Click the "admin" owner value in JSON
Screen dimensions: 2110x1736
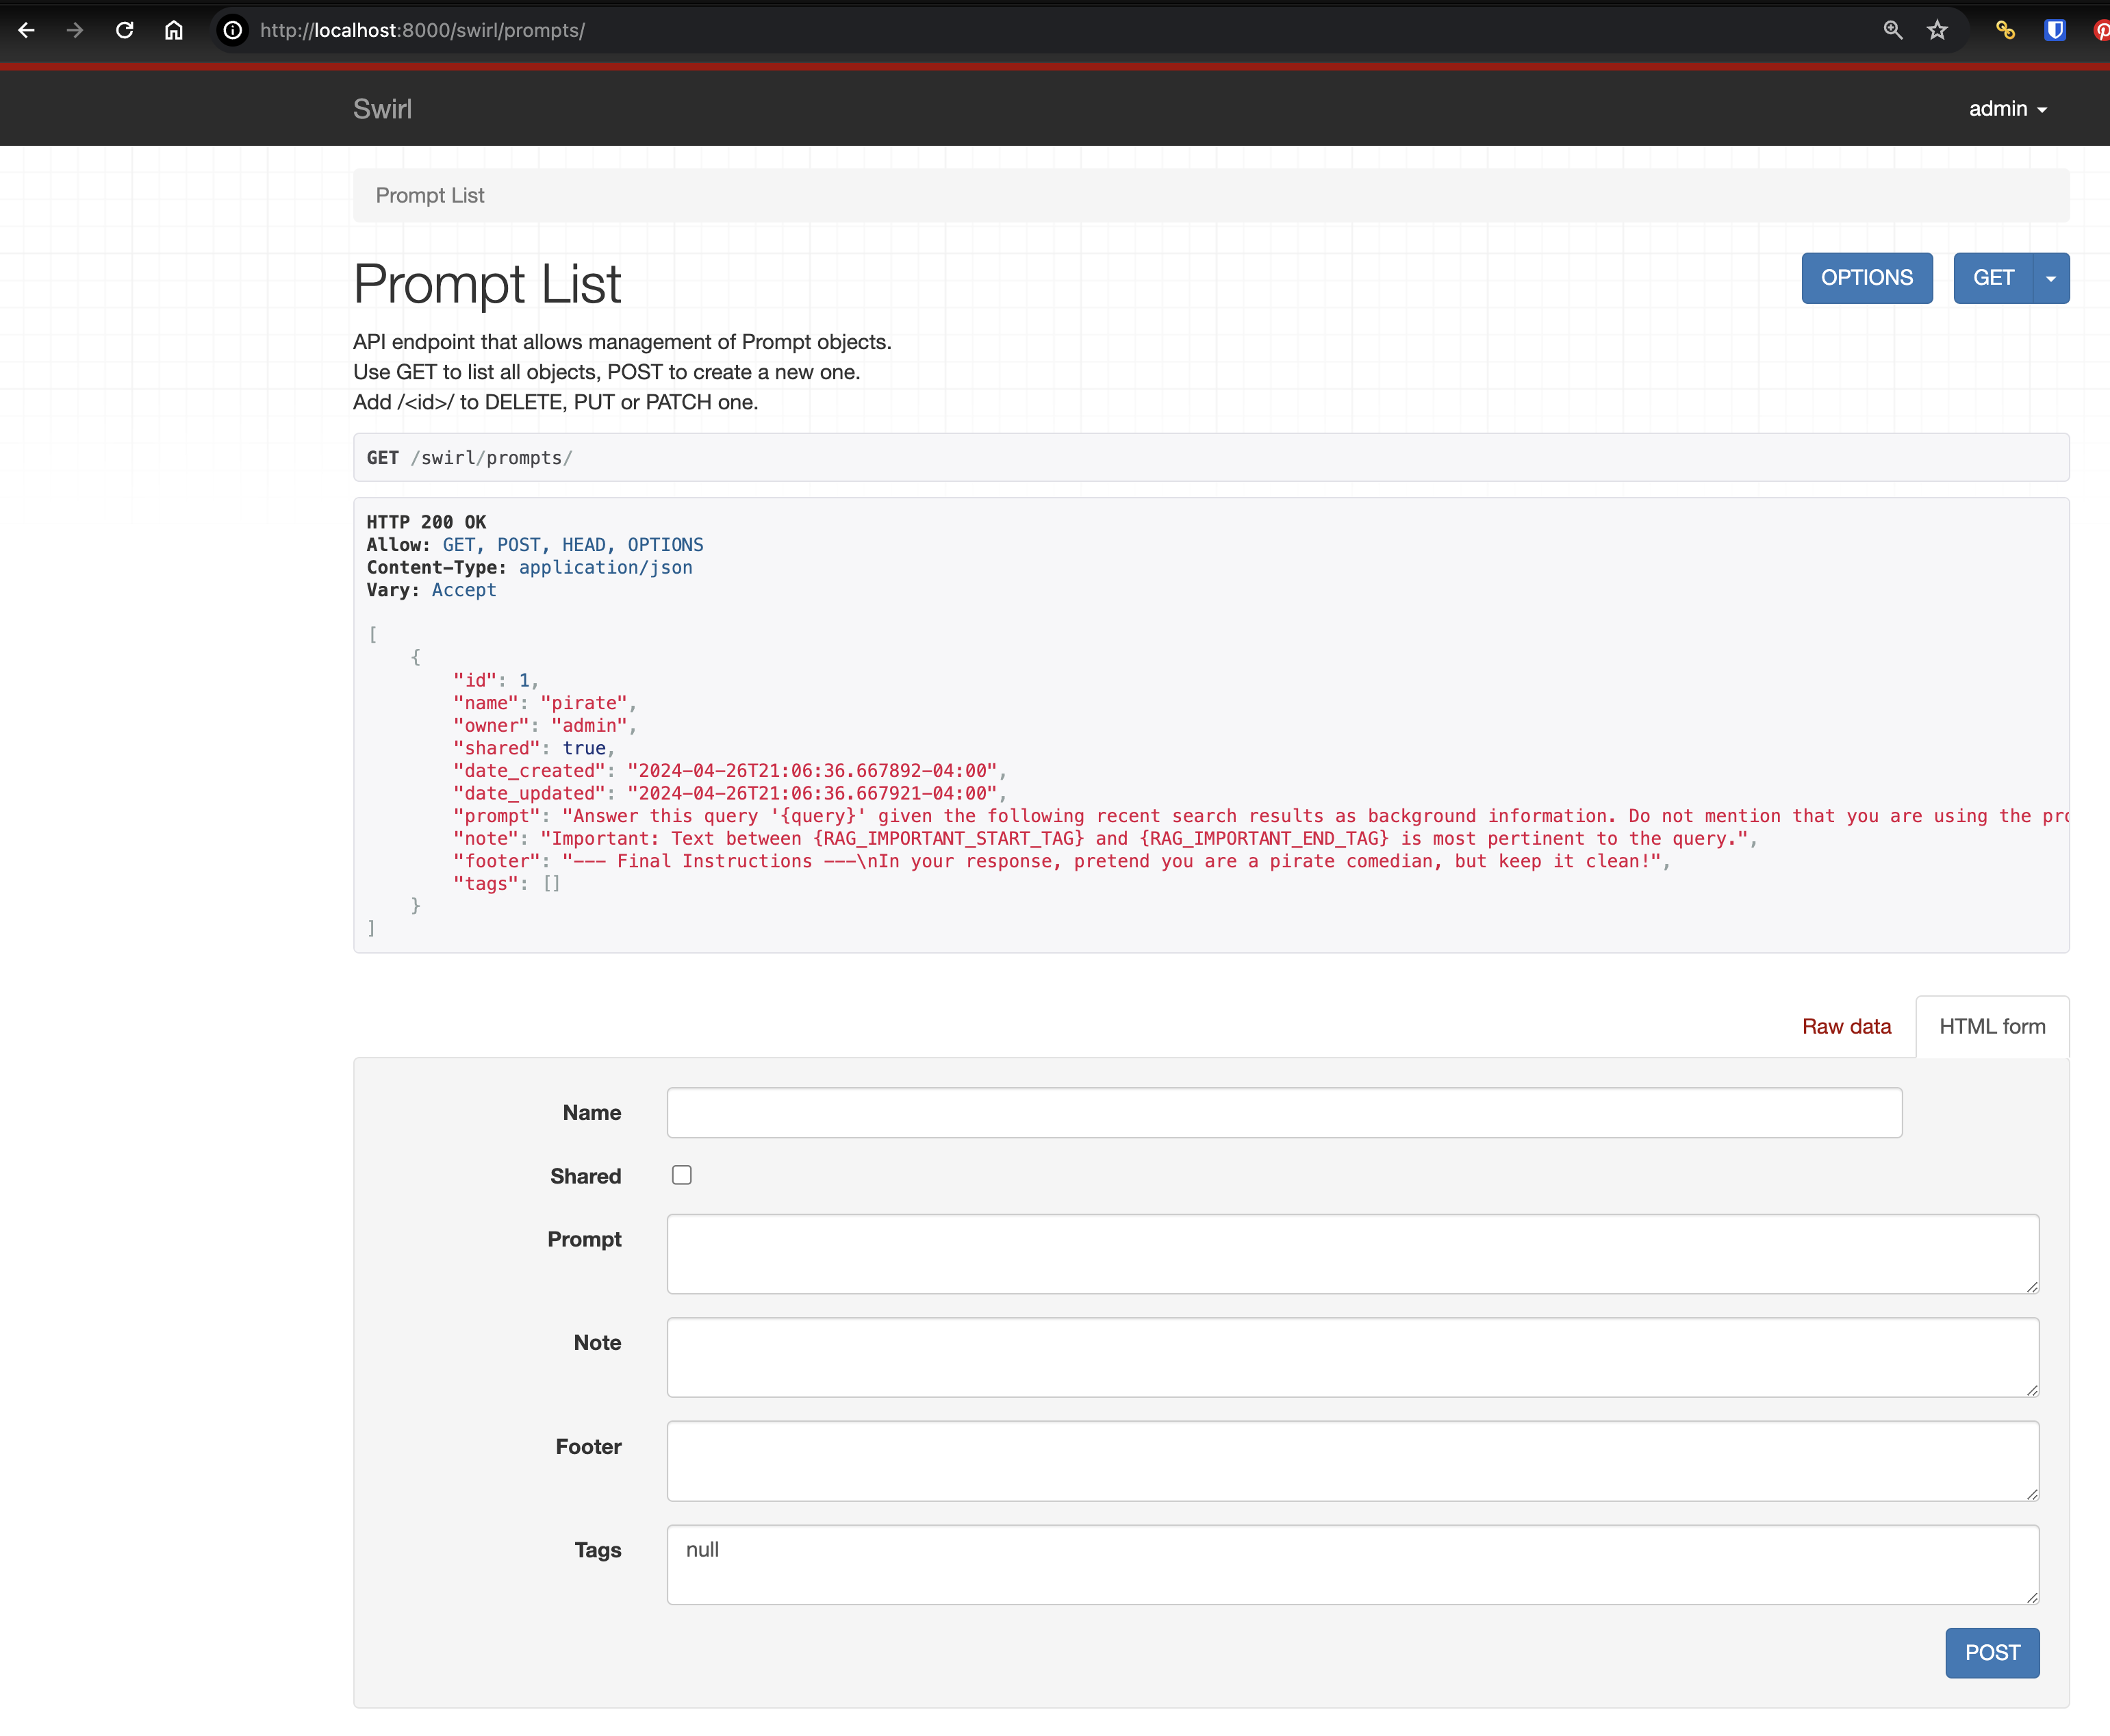pos(589,725)
